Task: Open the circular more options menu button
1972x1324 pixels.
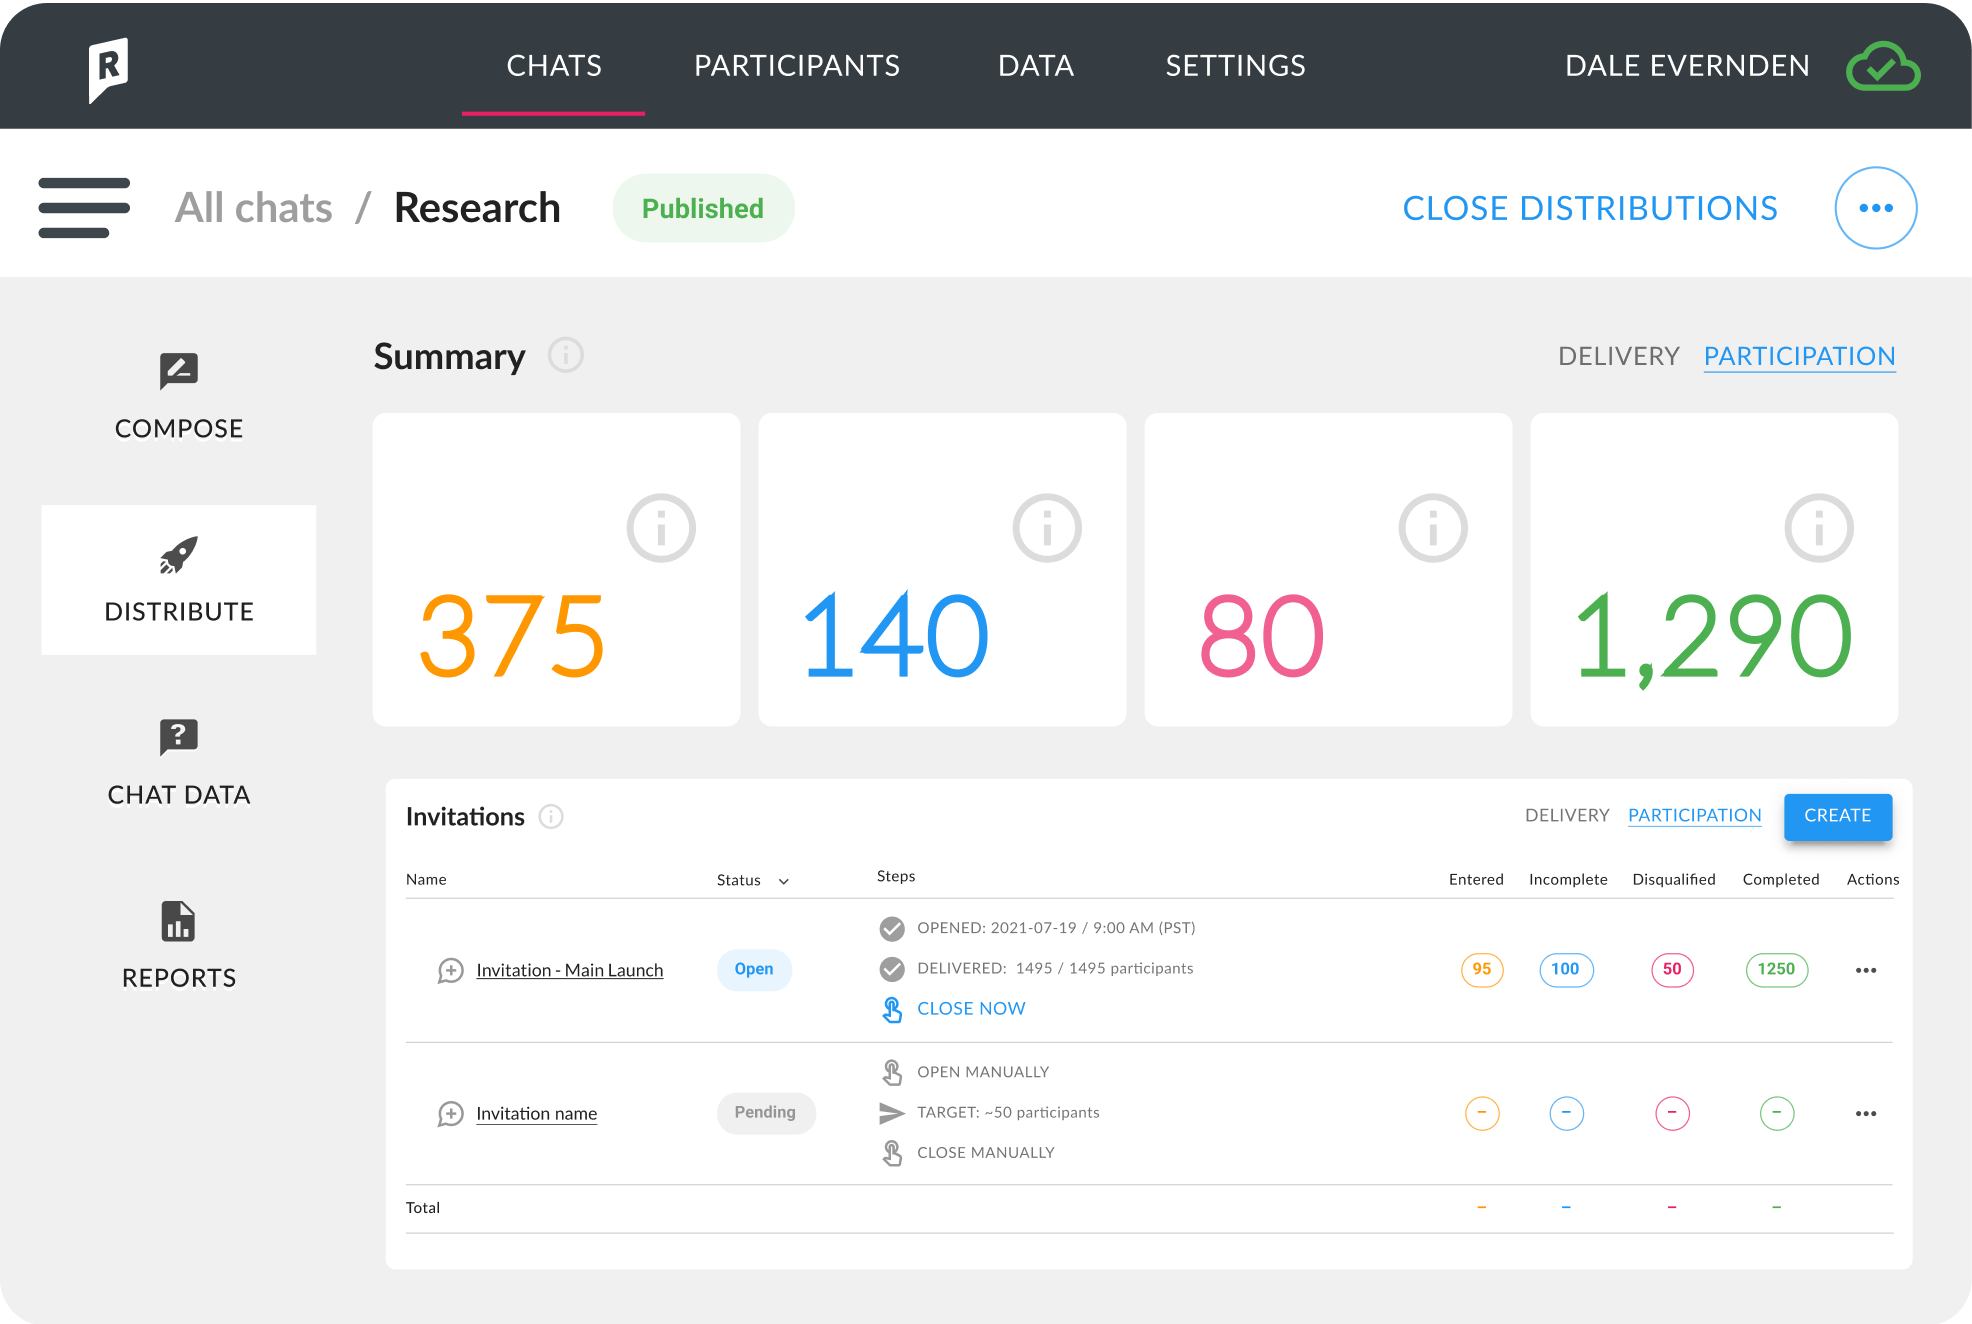Action: [1875, 208]
